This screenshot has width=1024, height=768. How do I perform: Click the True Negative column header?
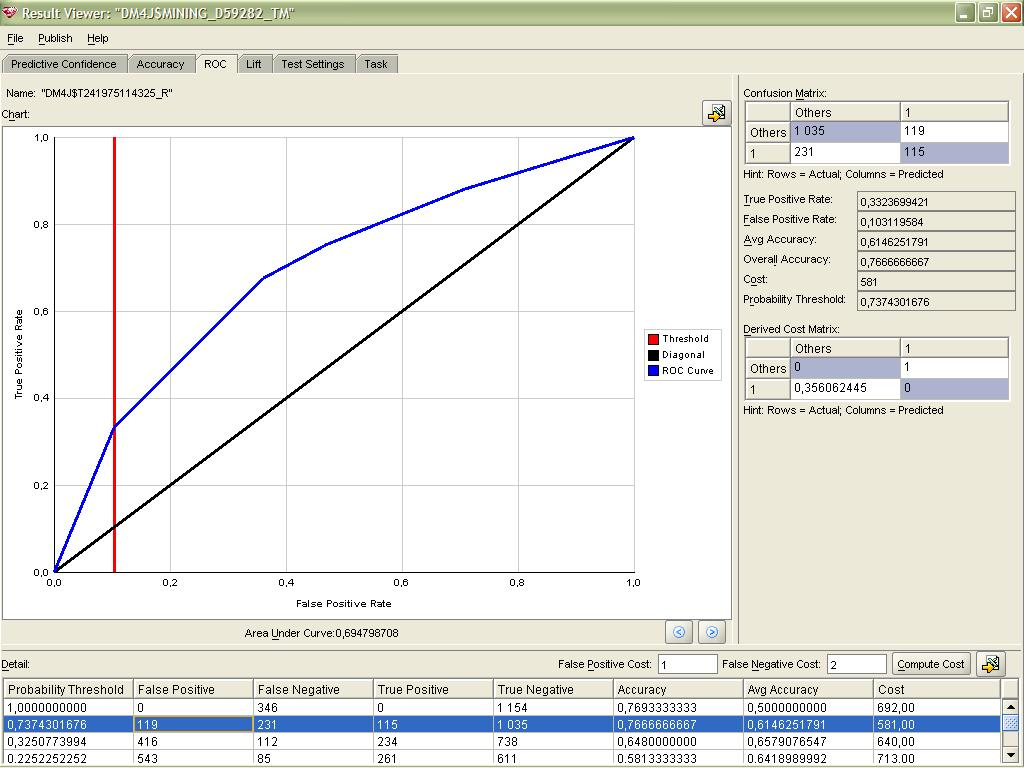click(553, 689)
